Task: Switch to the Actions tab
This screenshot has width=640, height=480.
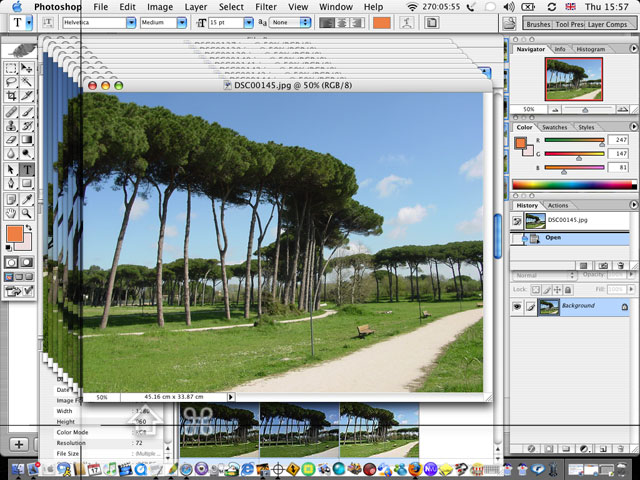Action: click(558, 205)
